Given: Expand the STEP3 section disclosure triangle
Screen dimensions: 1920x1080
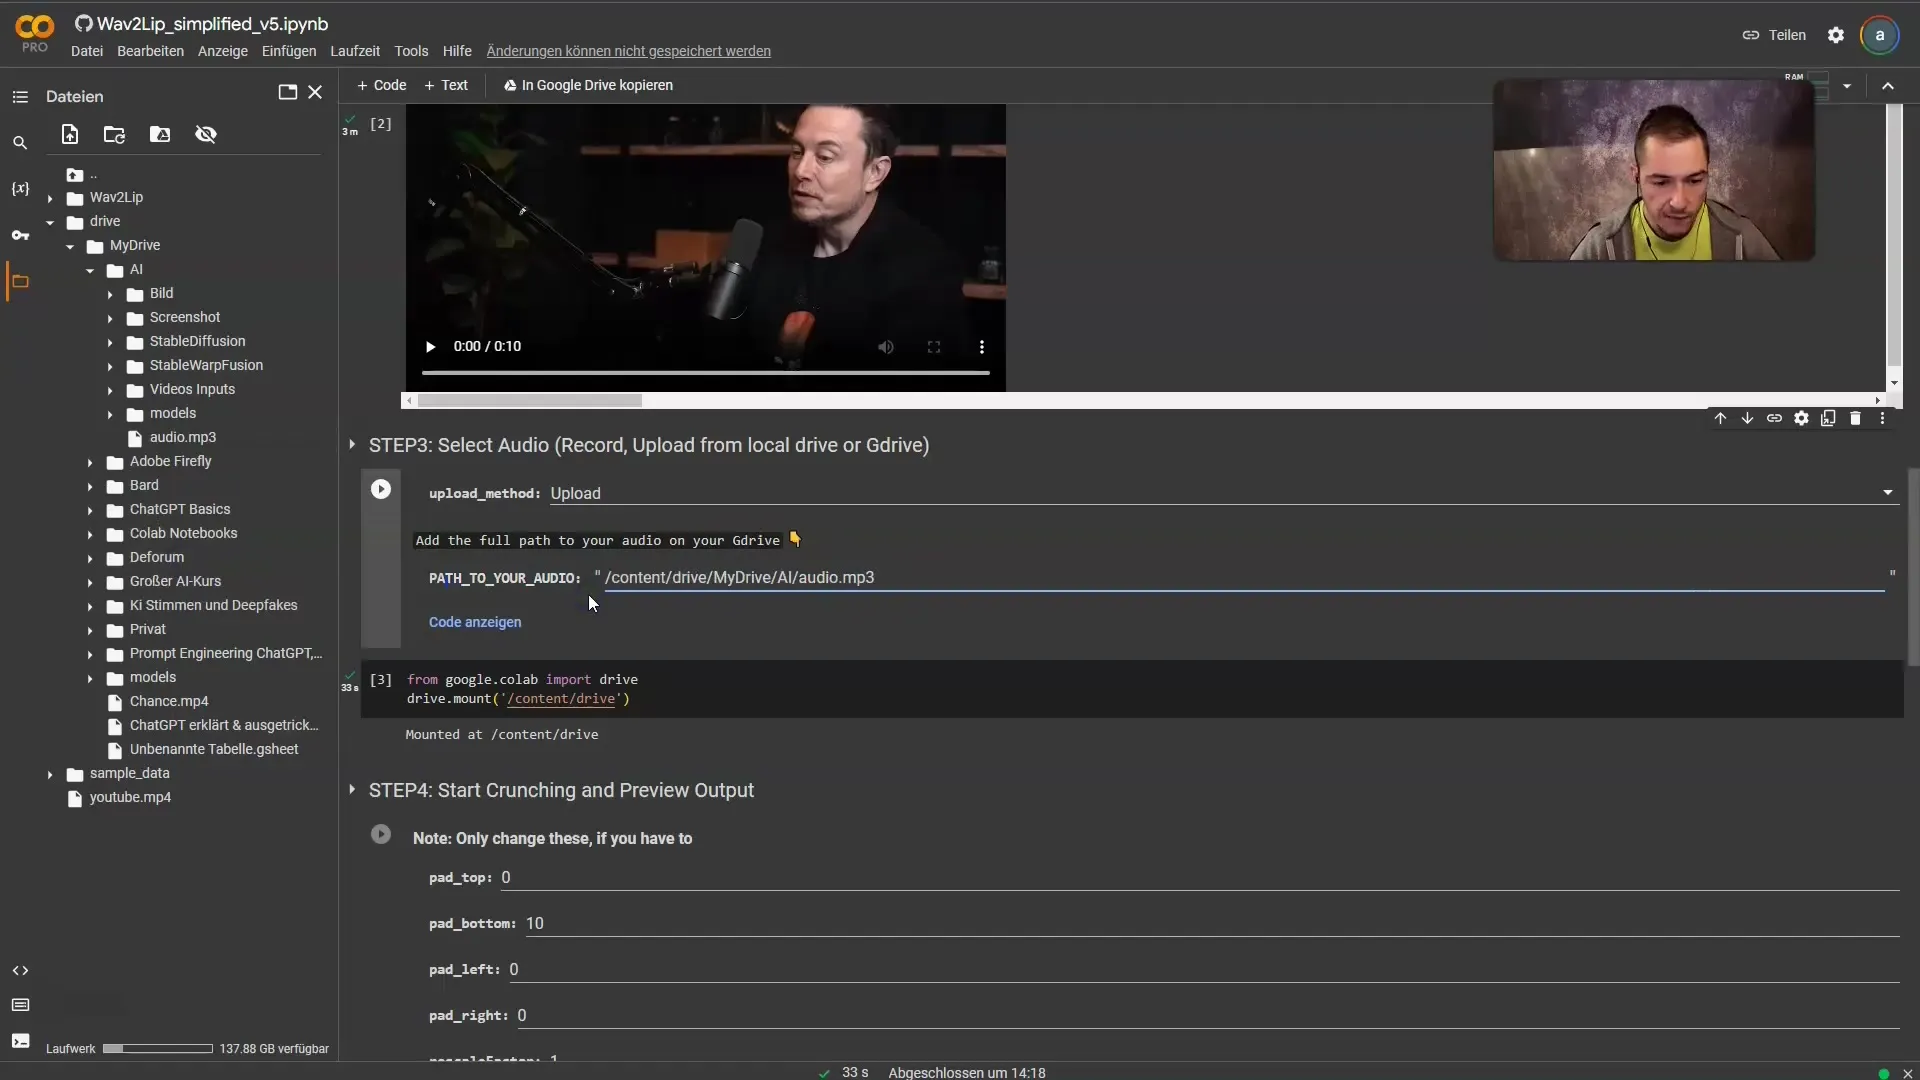Looking at the screenshot, I should tap(351, 444).
